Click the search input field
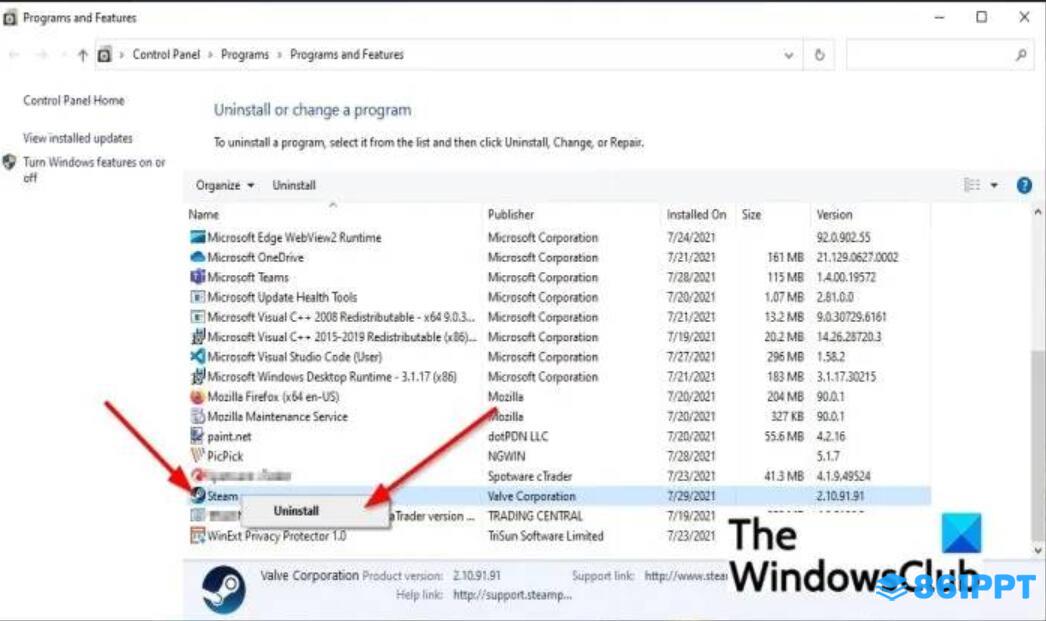The width and height of the screenshot is (1046, 621). (x=930, y=55)
